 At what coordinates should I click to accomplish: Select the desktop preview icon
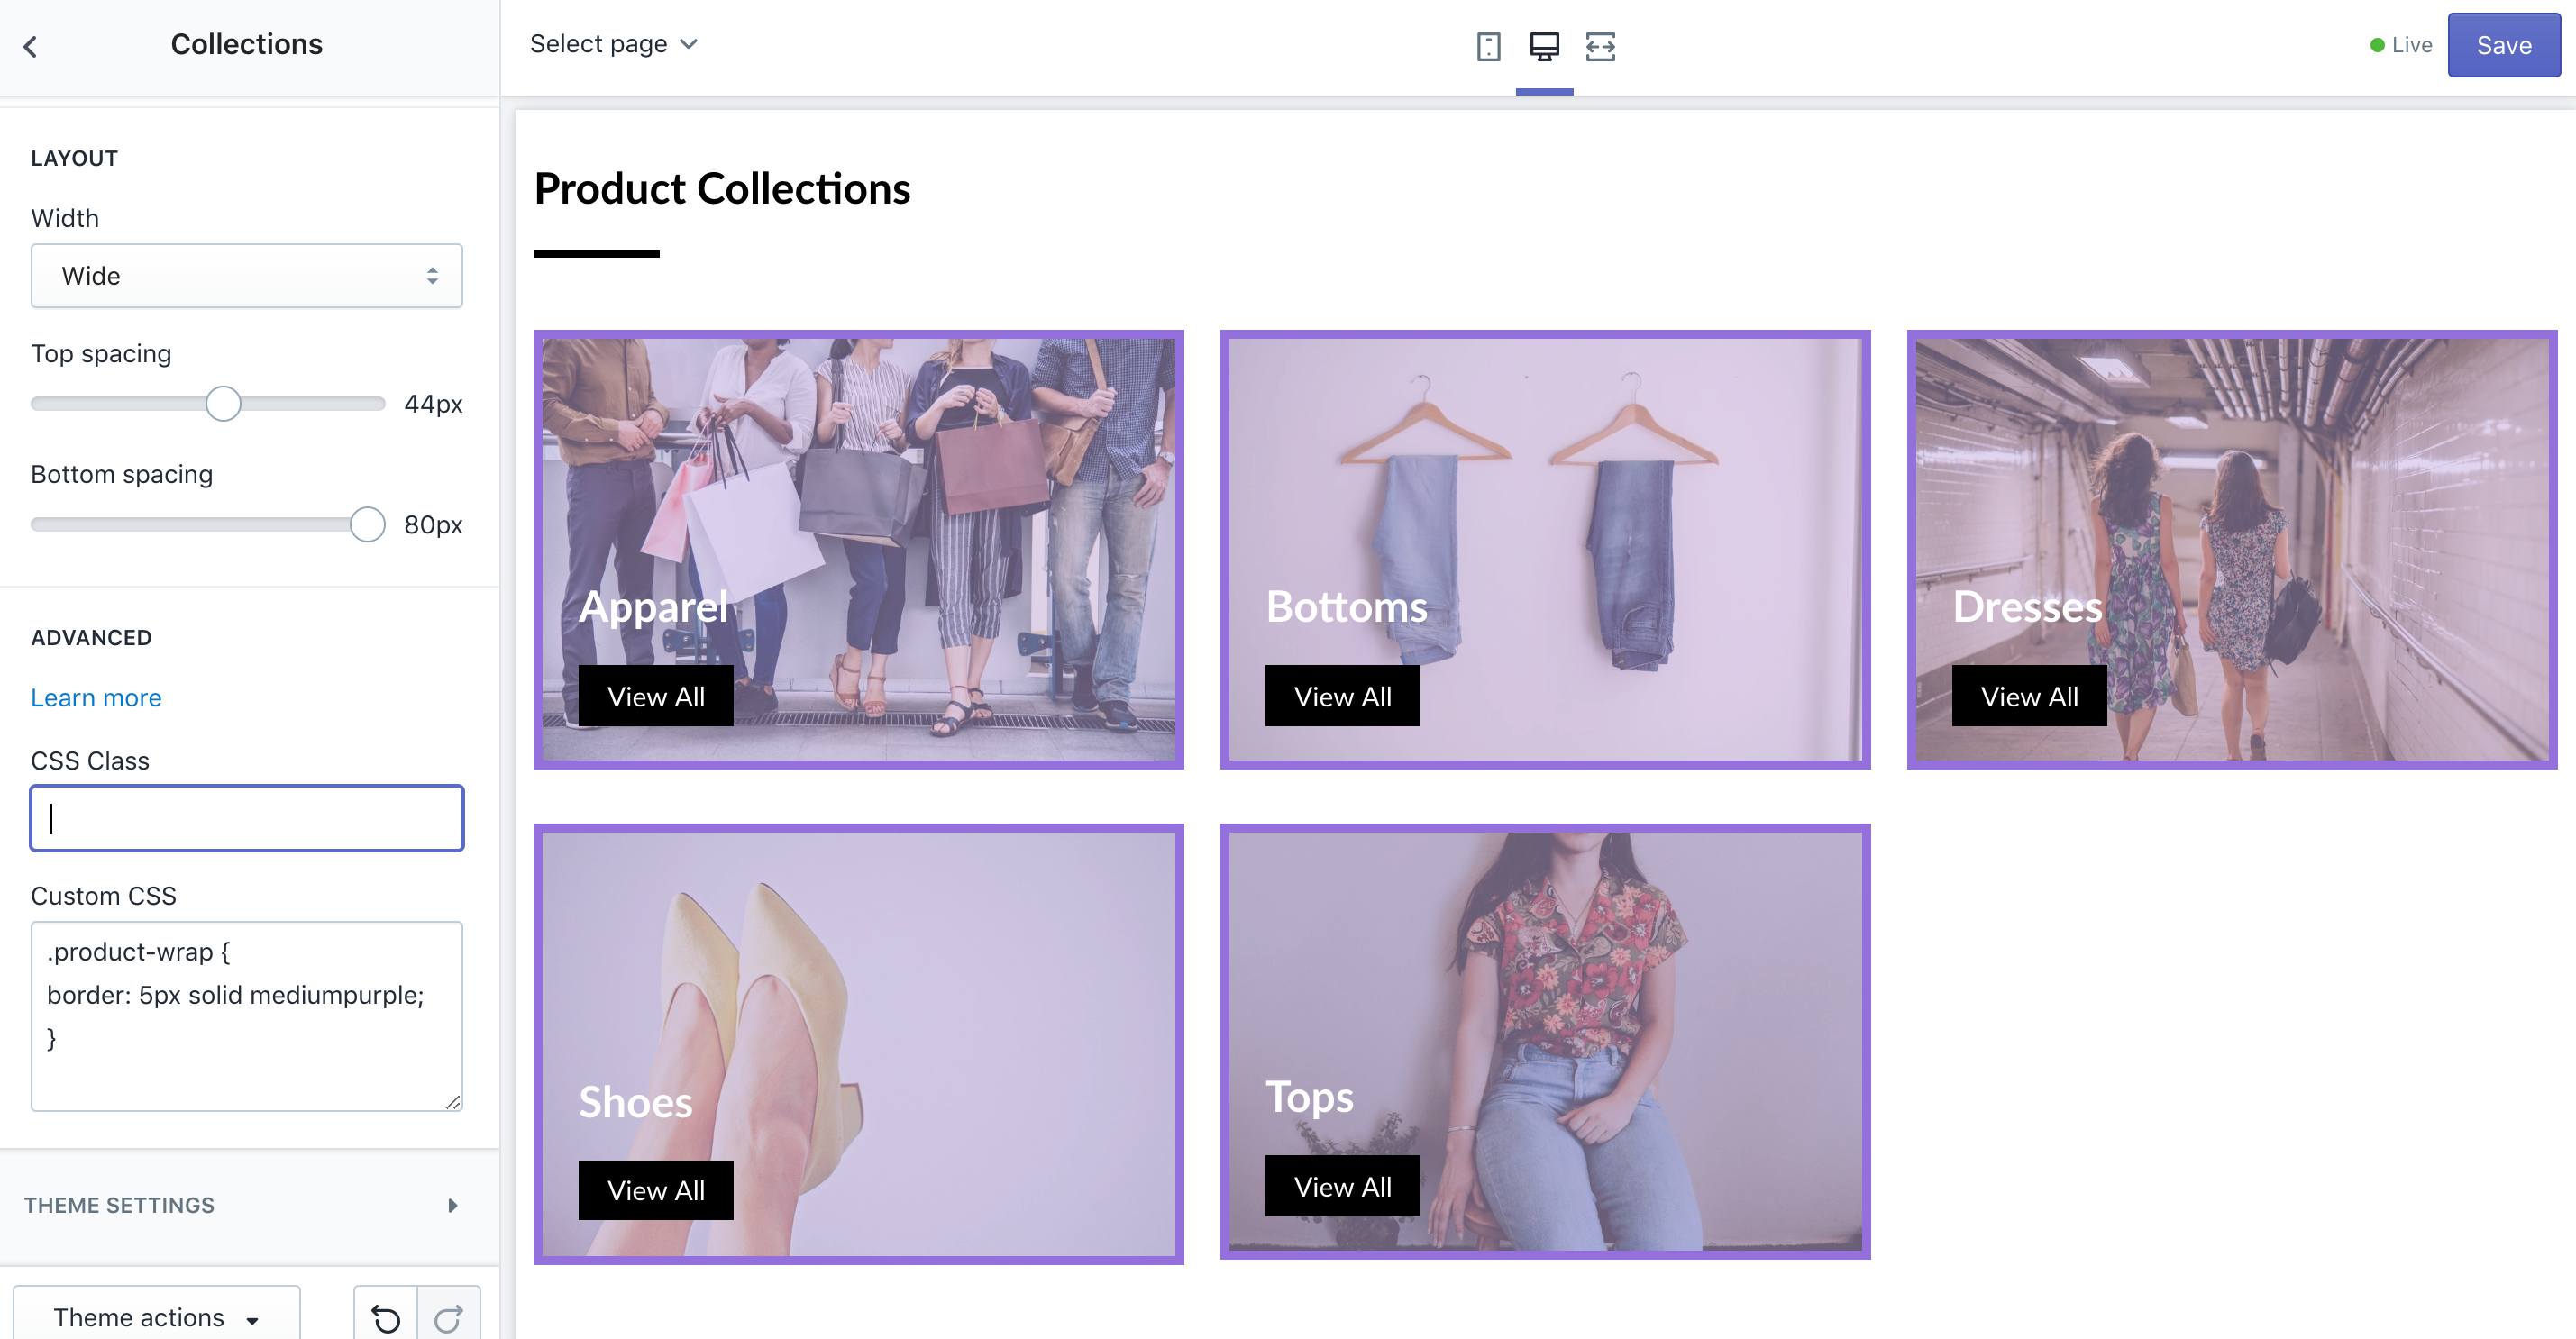(x=1544, y=46)
